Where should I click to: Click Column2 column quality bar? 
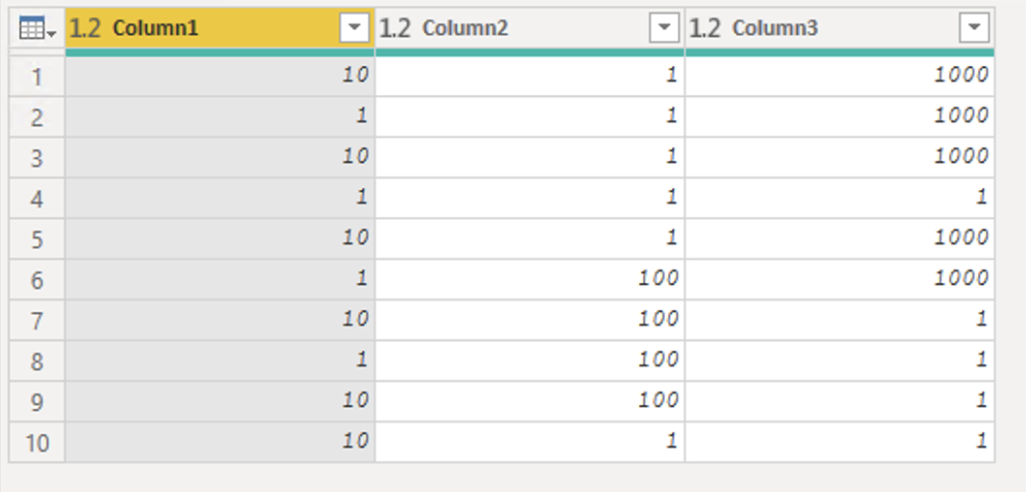tap(530, 52)
